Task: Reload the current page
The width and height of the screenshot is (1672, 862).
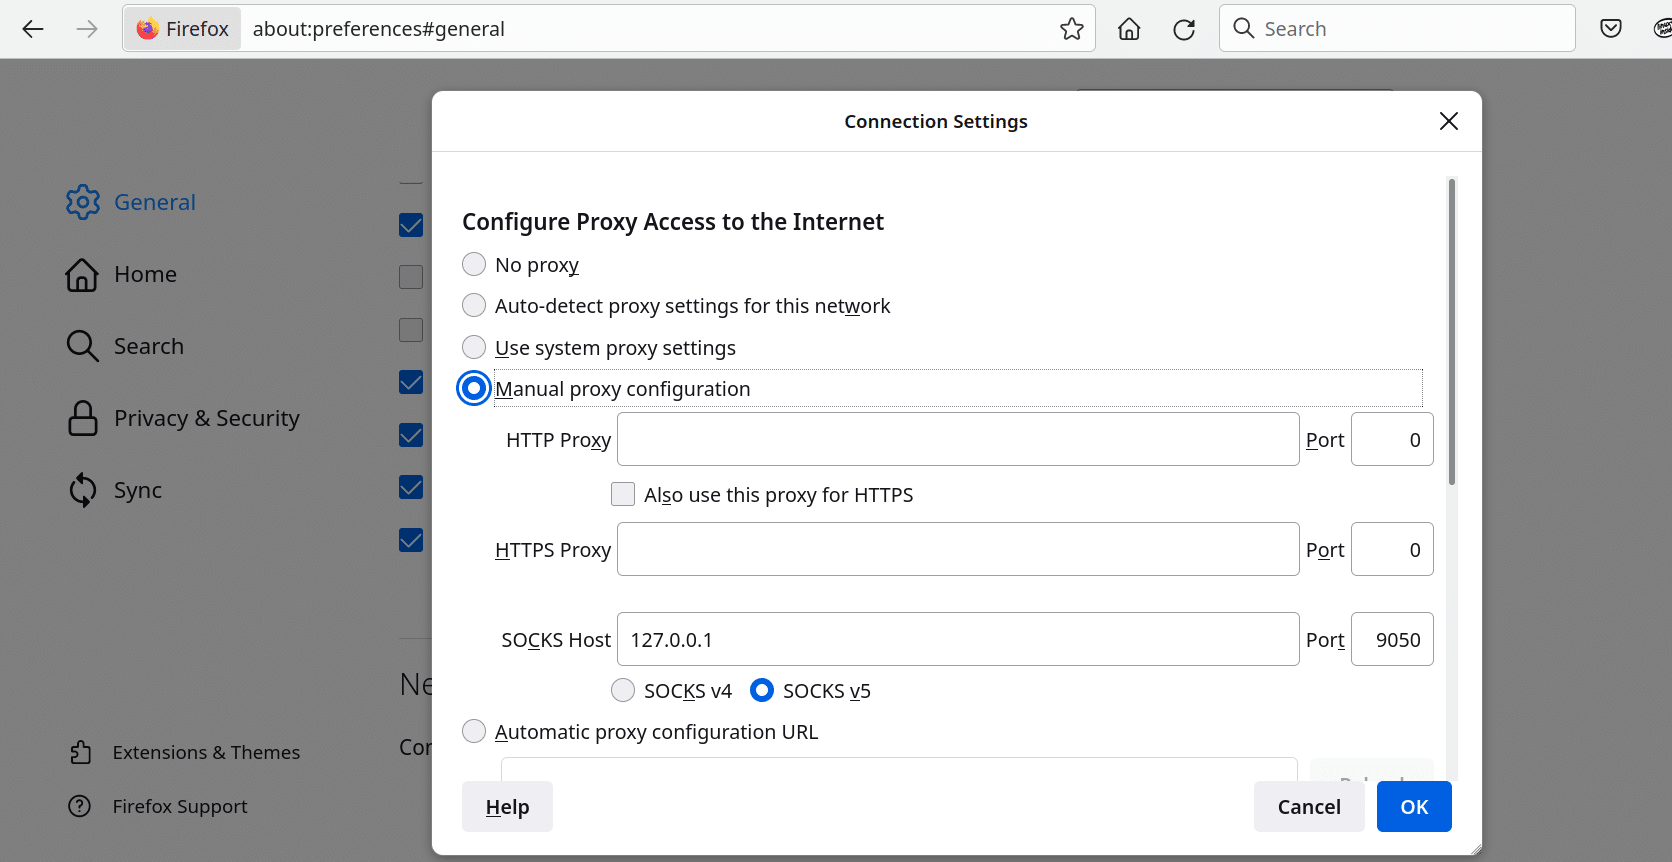Action: [x=1184, y=29]
